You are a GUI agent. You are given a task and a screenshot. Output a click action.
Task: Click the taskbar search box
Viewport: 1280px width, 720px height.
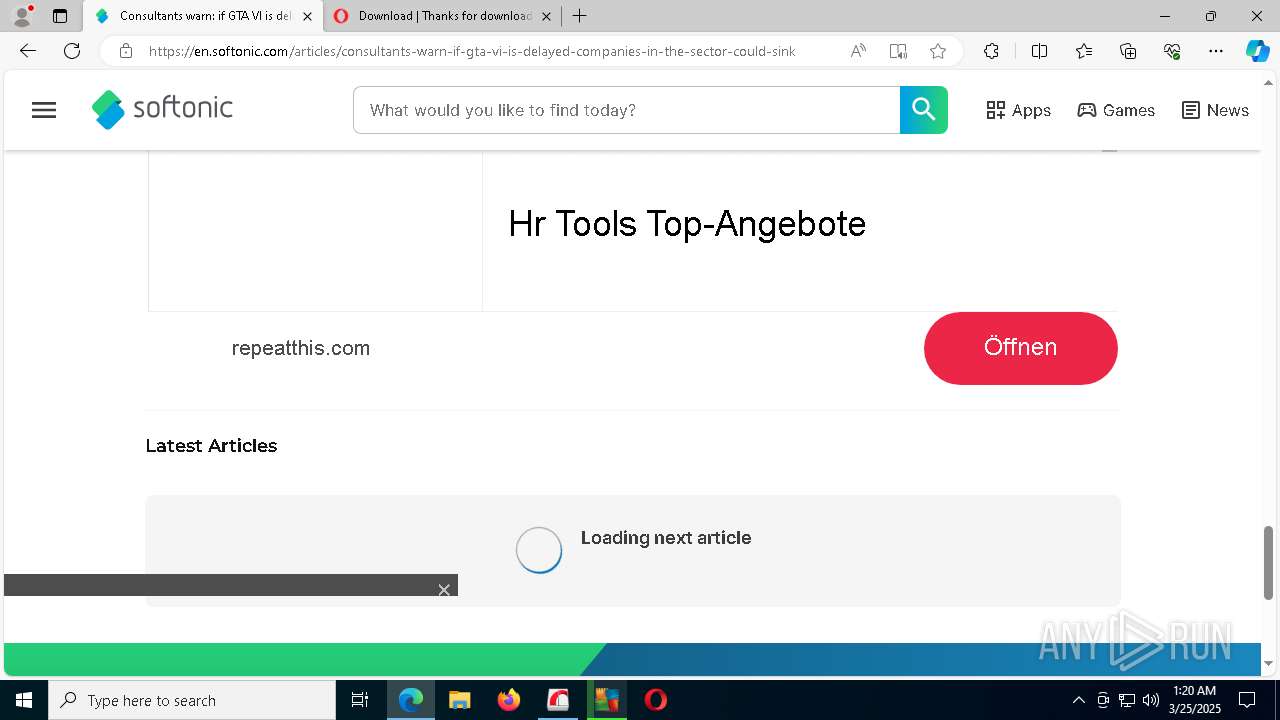click(x=192, y=700)
